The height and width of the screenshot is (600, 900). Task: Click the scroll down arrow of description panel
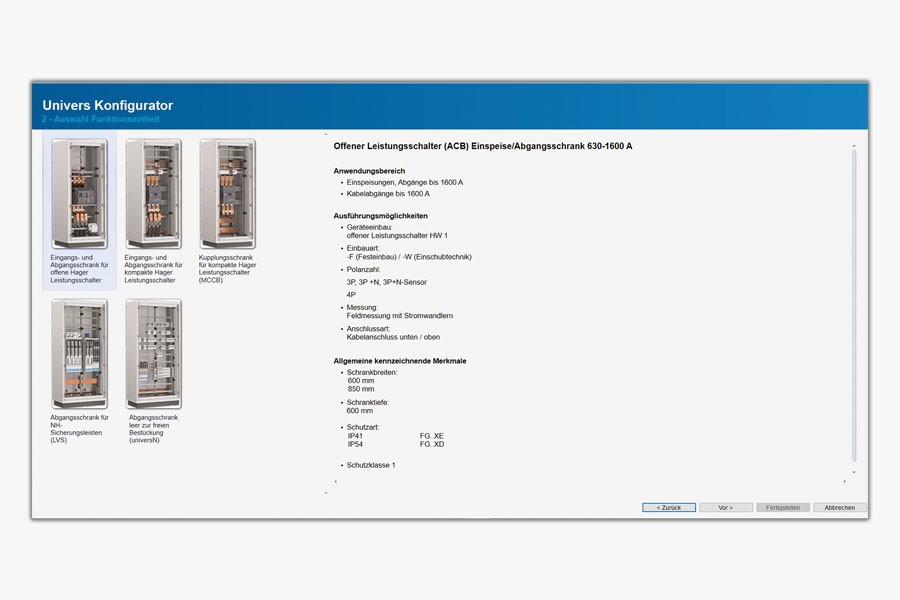pyautogui.click(x=854, y=472)
